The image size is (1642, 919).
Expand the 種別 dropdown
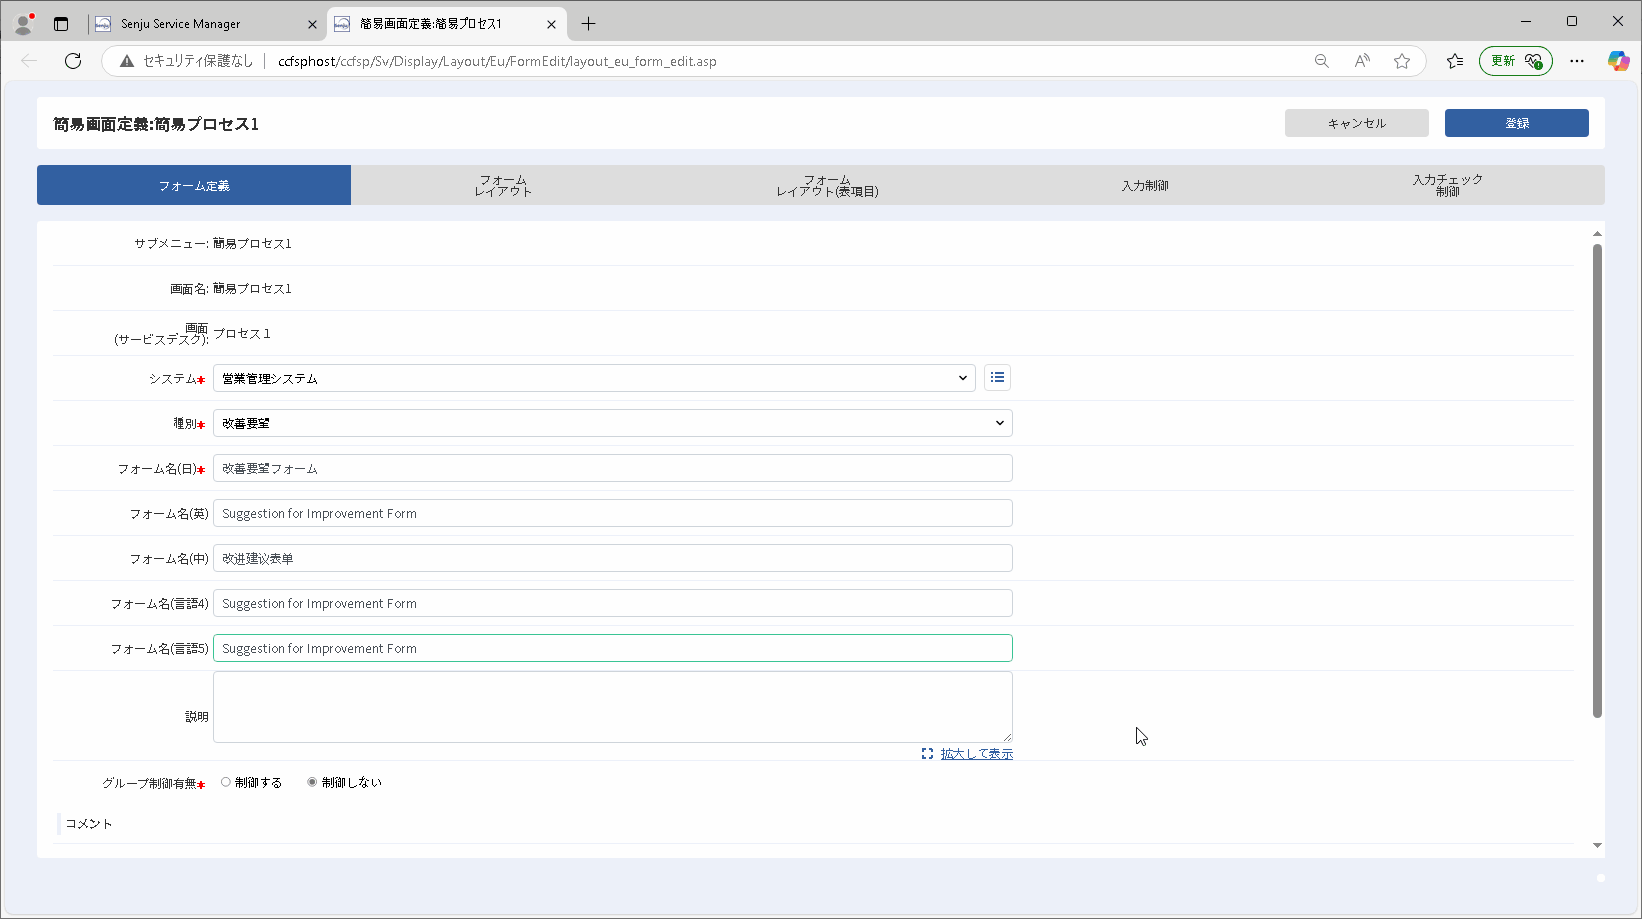click(613, 423)
